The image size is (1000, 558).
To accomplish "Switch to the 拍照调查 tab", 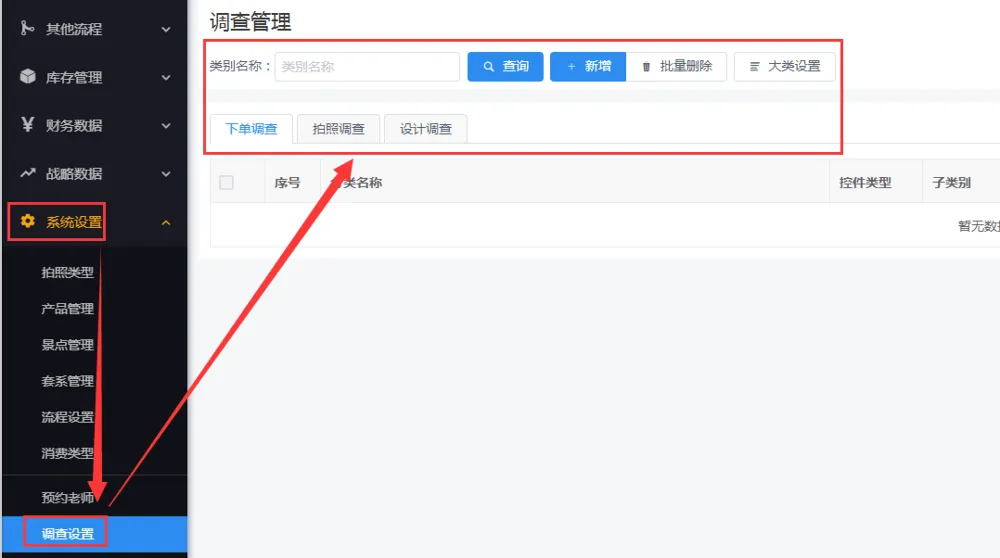I will click(338, 129).
